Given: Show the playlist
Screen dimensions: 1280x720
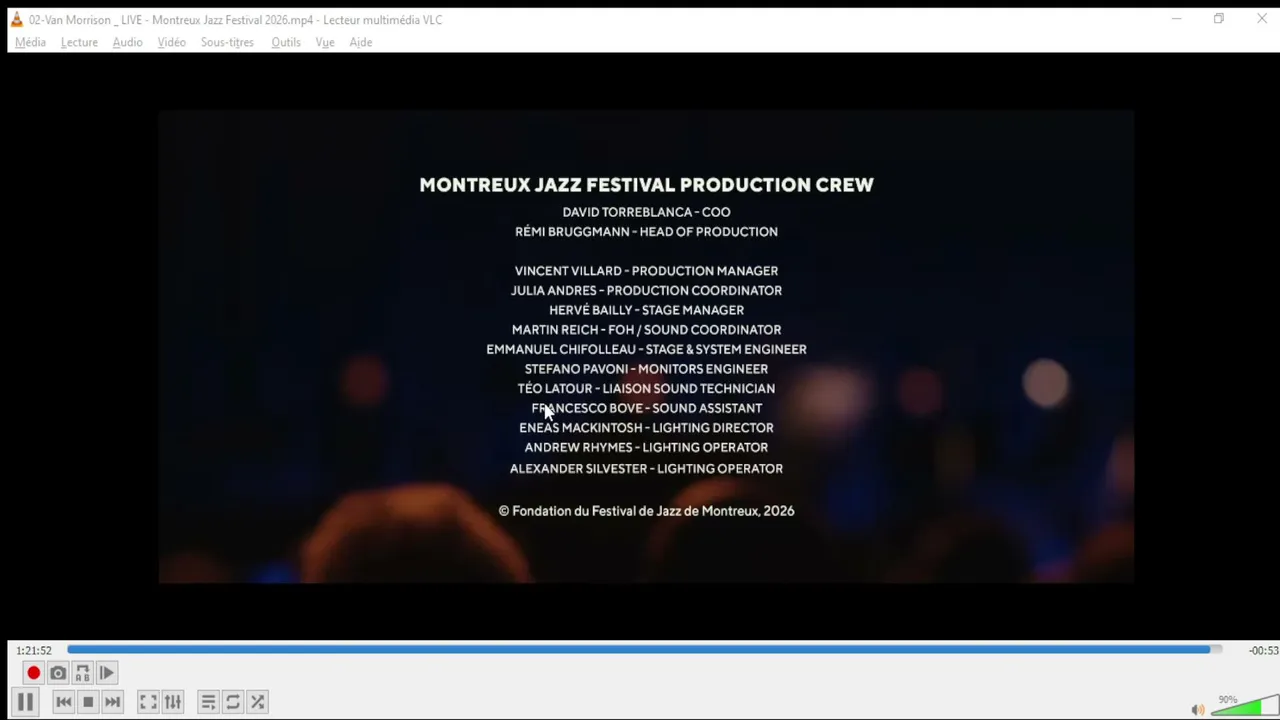Looking at the screenshot, I should coord(208,702).
